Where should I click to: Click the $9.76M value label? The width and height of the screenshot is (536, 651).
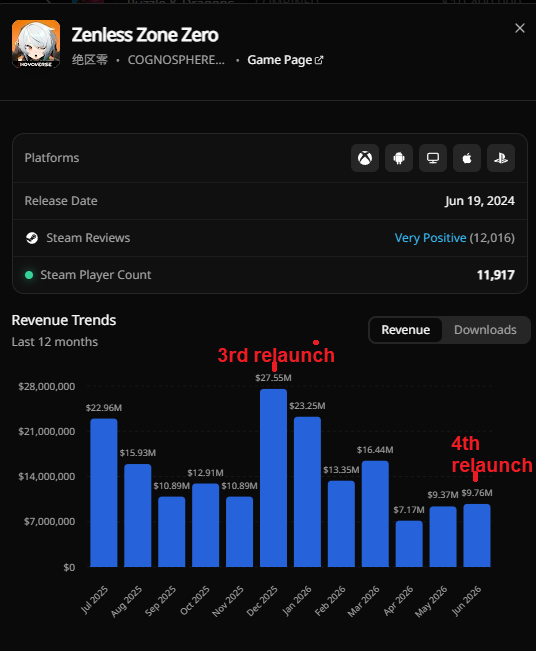click(x=477, y=493)
